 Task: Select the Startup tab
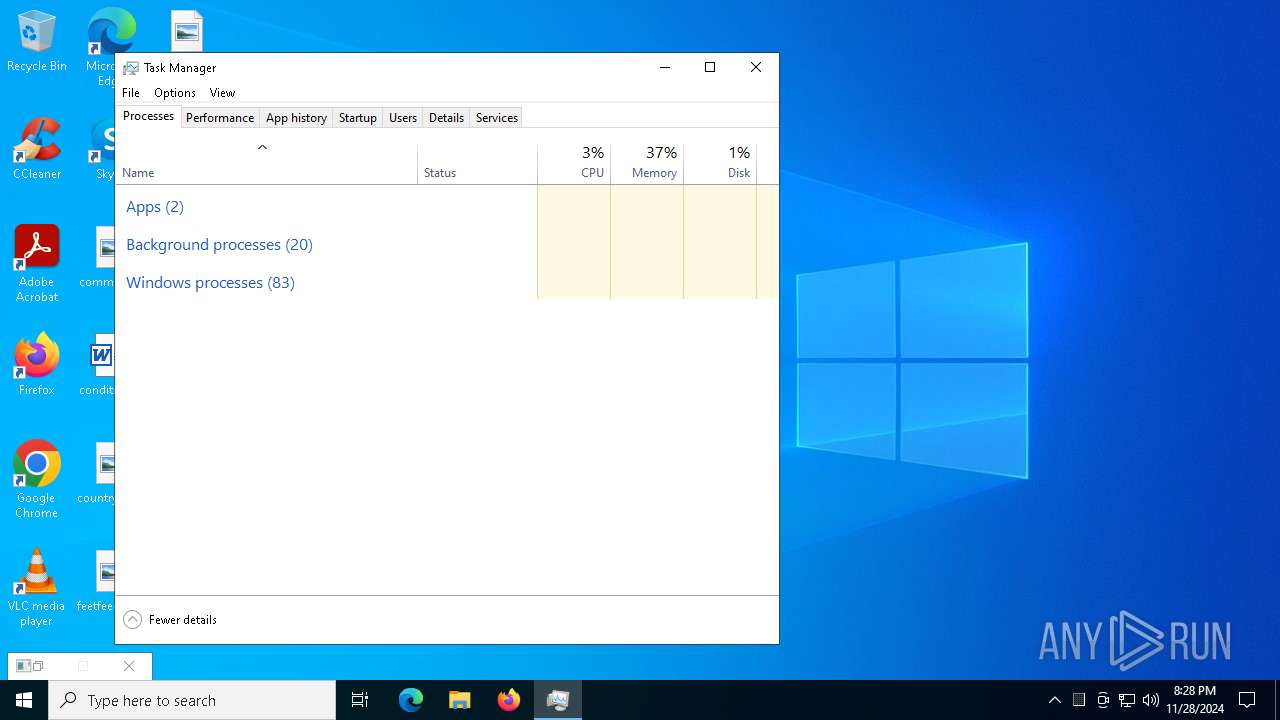(357, 118)
